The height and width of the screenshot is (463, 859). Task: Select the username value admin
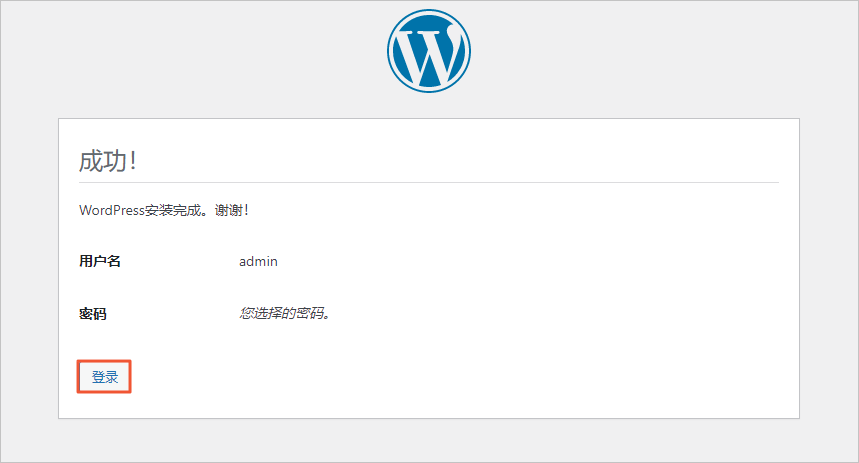pos(258,262)
